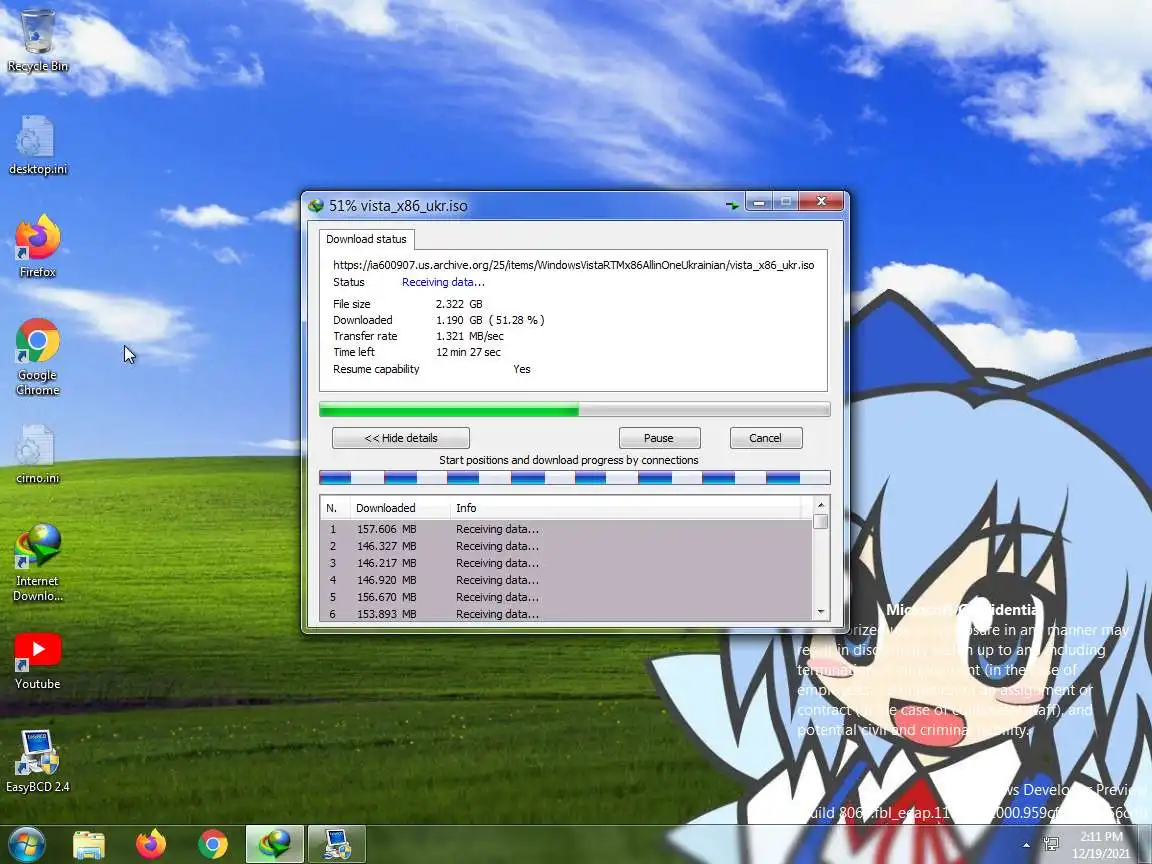
Task: Select connection row 3 with 146.217 MB
Action: 566,563
